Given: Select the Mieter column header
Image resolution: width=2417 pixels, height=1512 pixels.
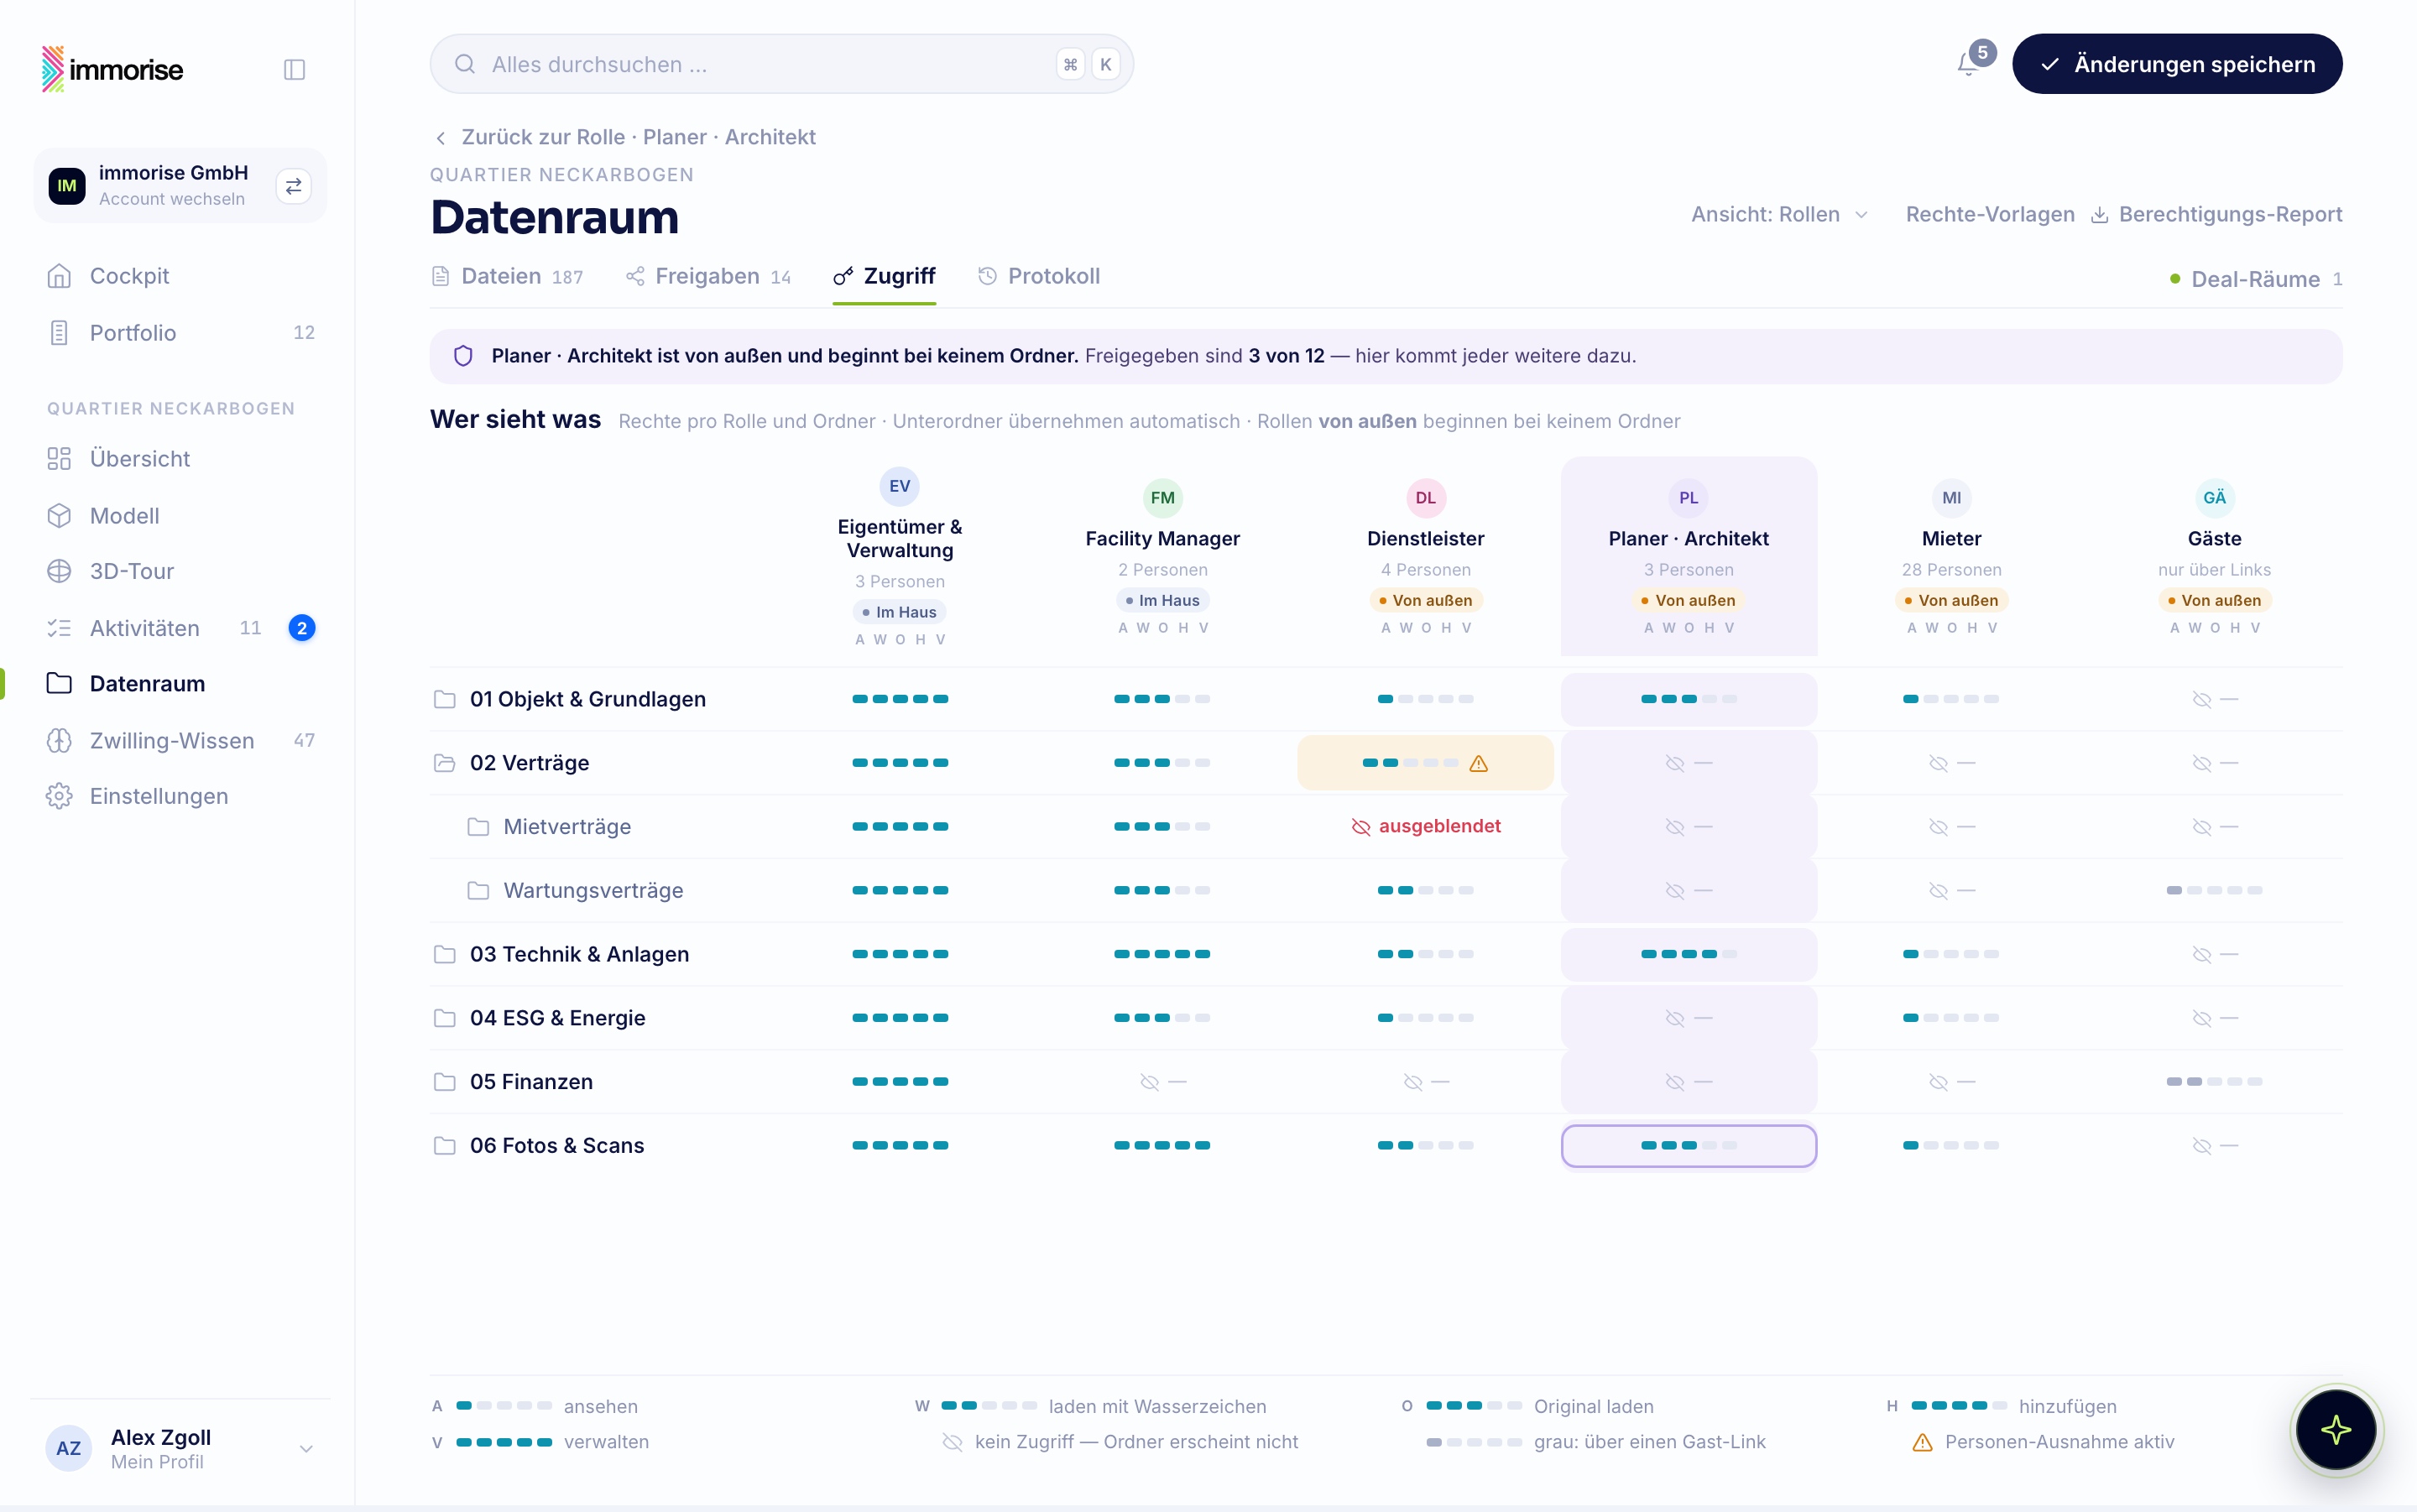Looking at the screenshot, I should click(x=1952, y=556).
